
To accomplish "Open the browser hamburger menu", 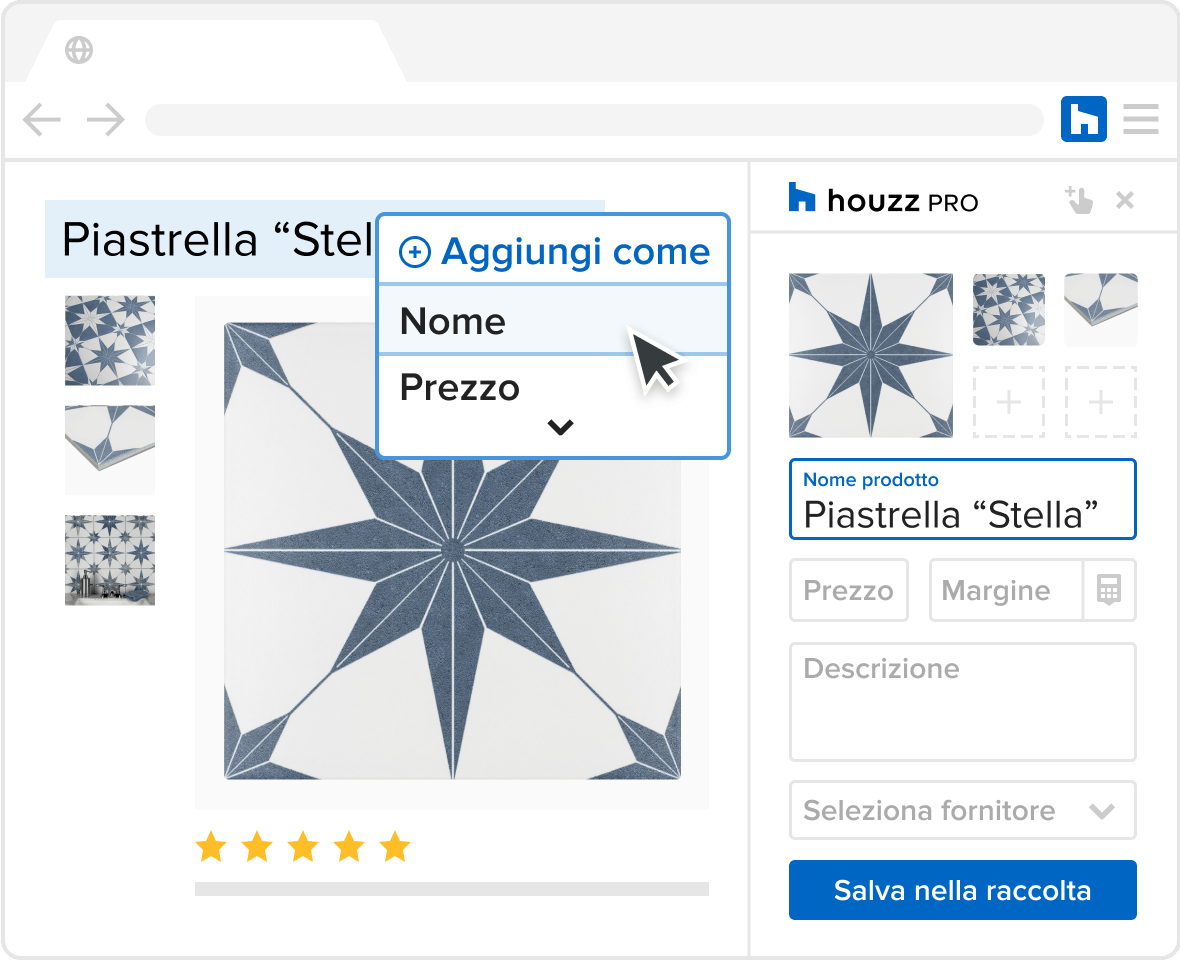I will click(1140, 119).
